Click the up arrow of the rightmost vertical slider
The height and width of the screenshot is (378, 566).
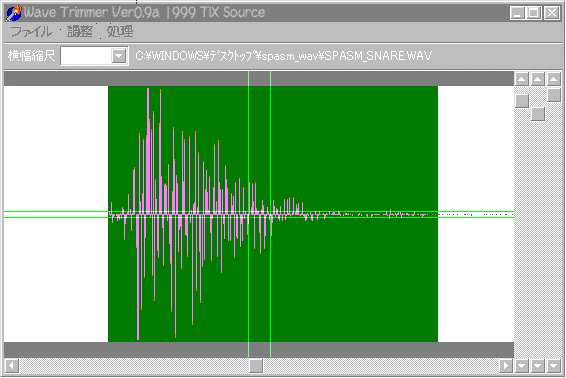point(553,79)
